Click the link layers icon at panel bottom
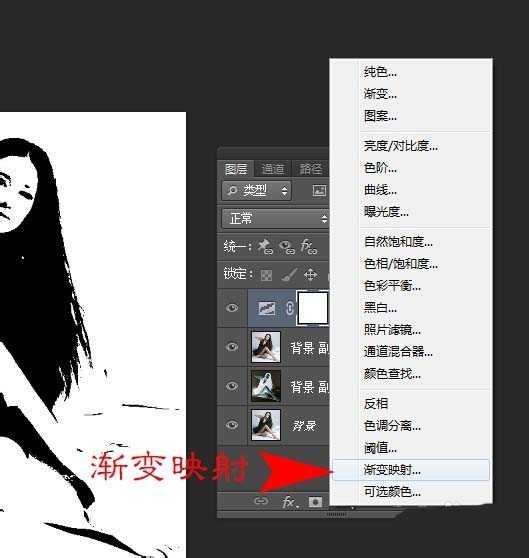 click(x=261, y=501)
